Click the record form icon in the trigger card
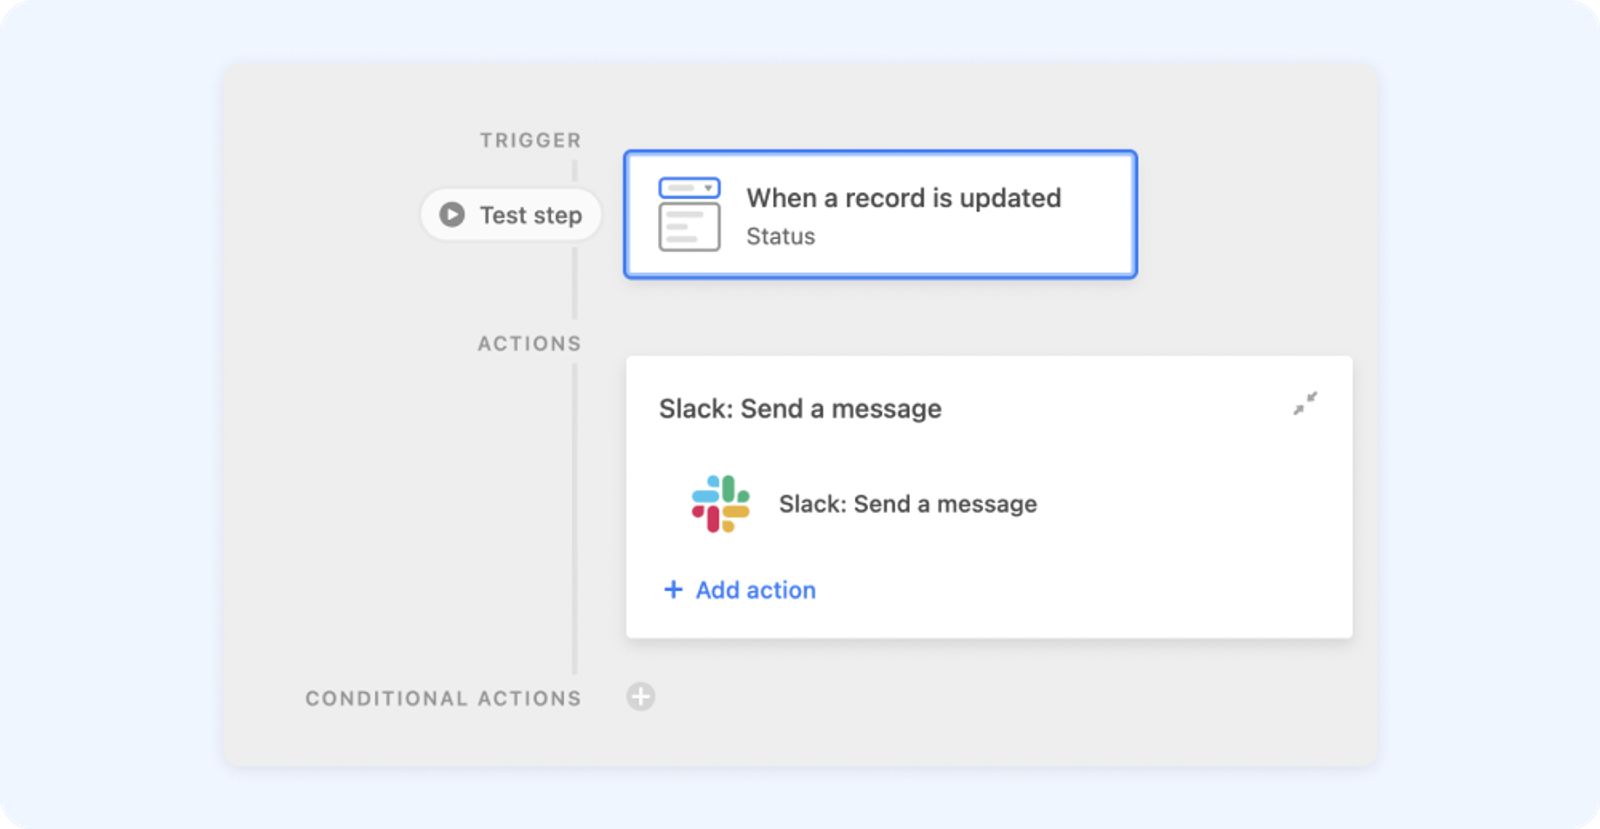Image resolution: width=1600 pixels, height=829 pixels. [689, 214]
